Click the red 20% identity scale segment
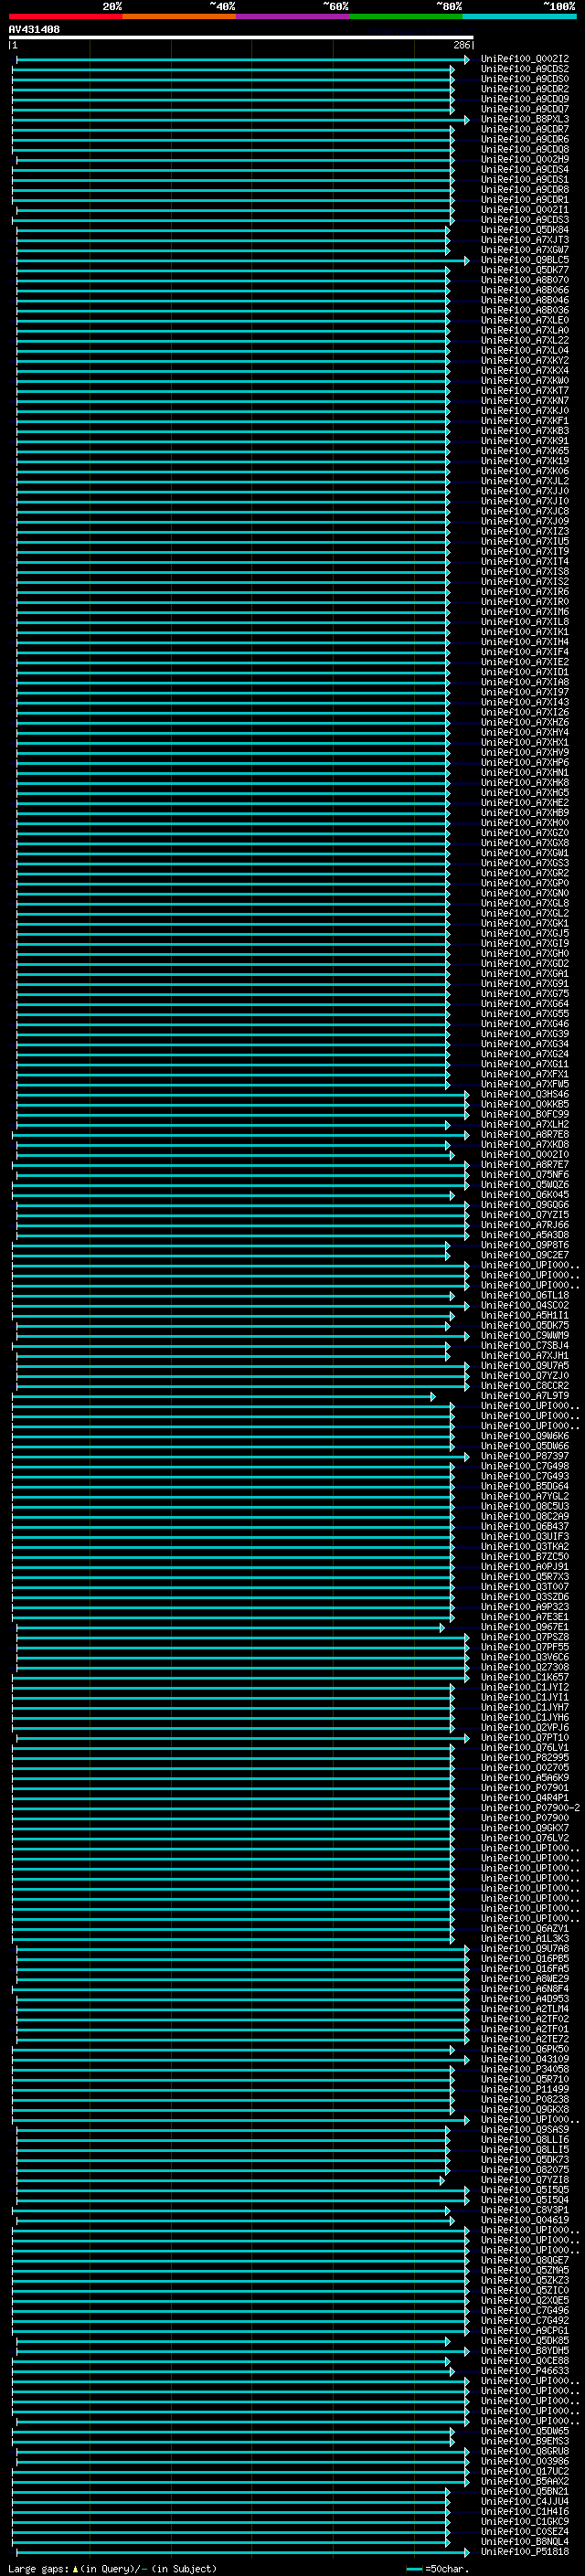The height and width of the screenshot is (2576, 585). click(x=65, y=16)
